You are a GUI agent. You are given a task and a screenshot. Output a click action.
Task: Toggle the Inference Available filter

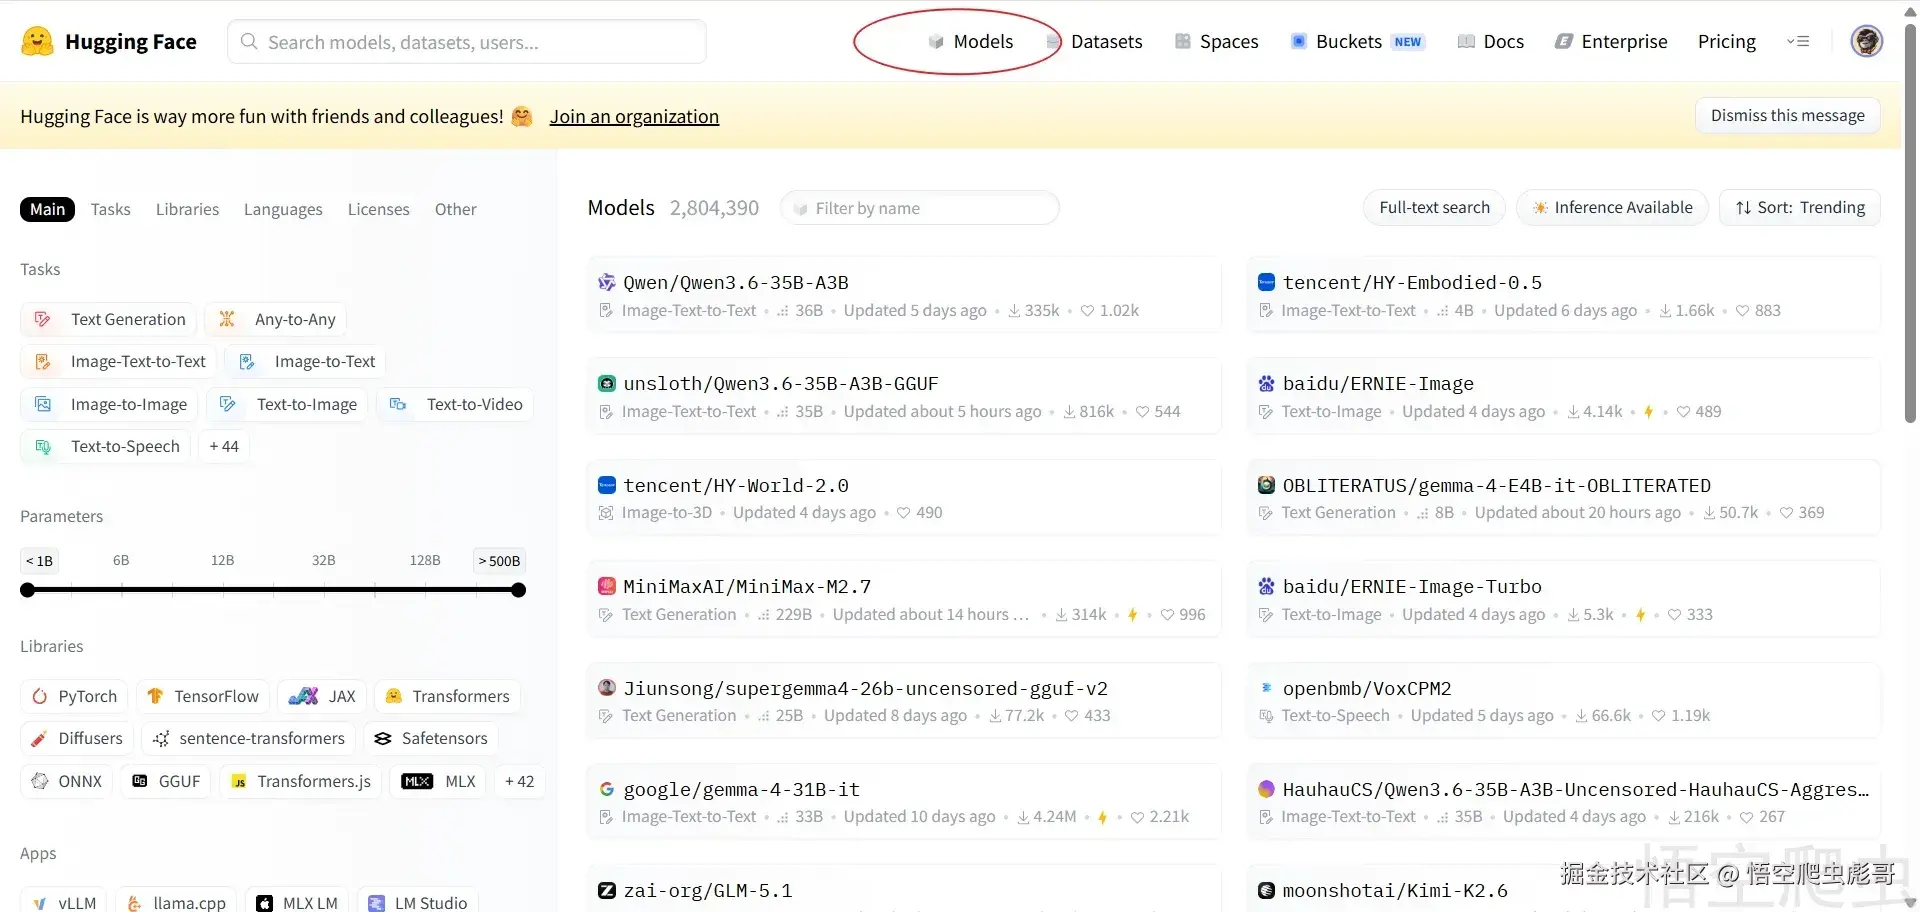click(1612, 207)
